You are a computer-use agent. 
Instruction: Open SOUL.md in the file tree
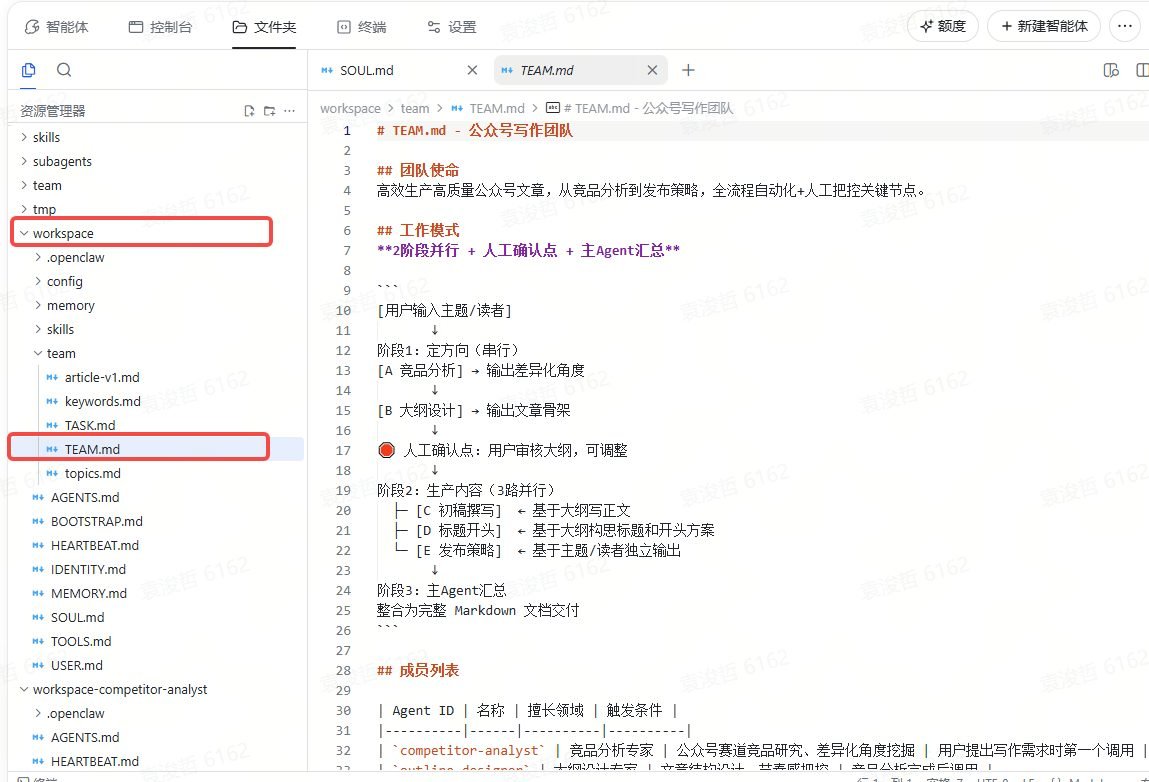[x=78, y=618]
